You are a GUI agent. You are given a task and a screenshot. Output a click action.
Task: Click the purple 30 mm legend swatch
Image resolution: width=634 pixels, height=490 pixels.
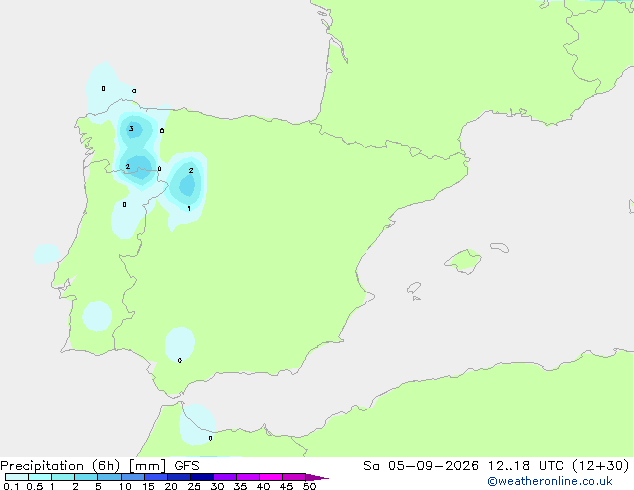point(225,477)
